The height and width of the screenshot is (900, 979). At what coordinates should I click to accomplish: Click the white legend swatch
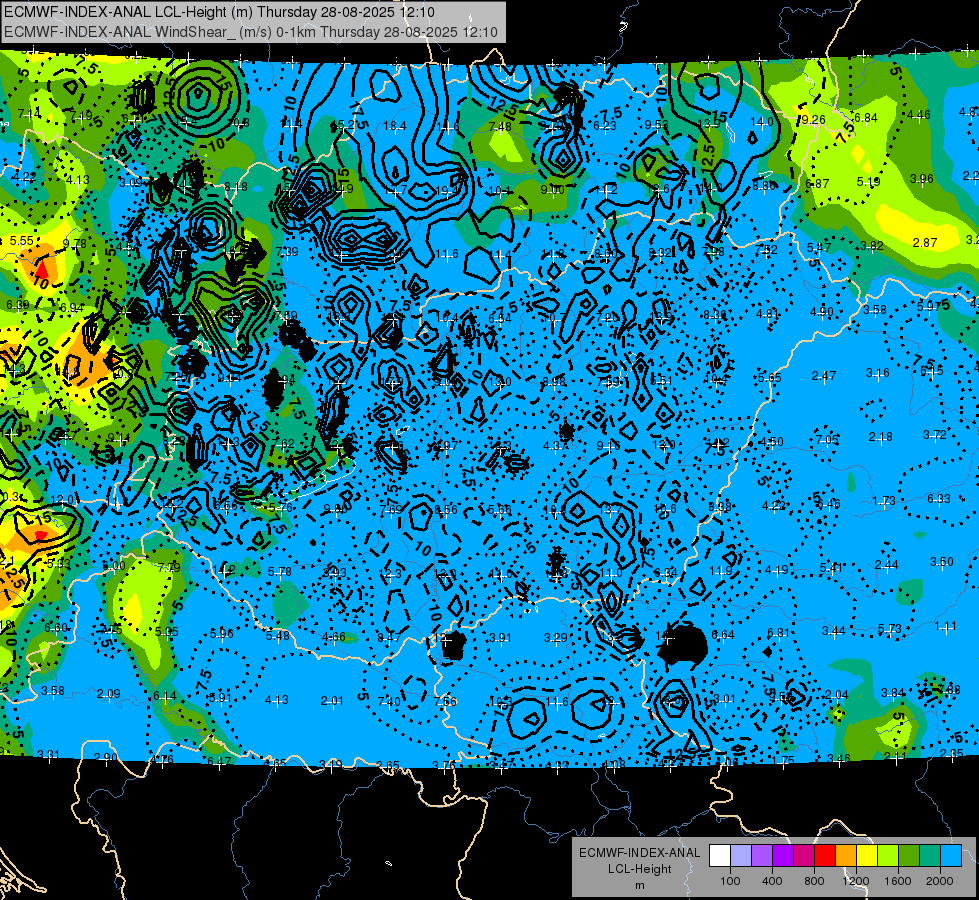720,856
